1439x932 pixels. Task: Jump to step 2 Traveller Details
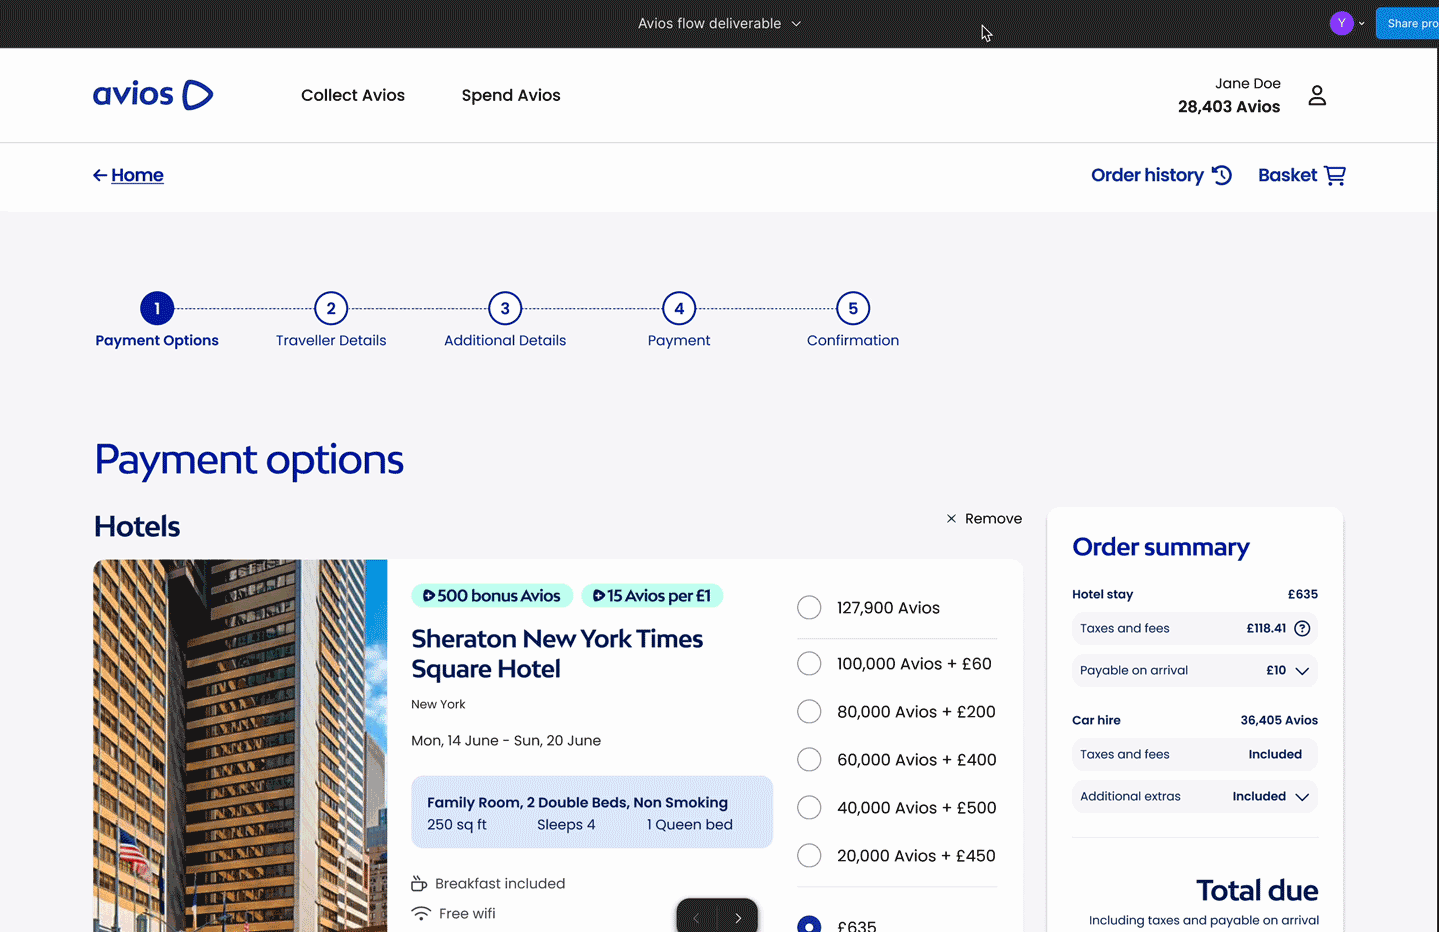click(331, 309)
